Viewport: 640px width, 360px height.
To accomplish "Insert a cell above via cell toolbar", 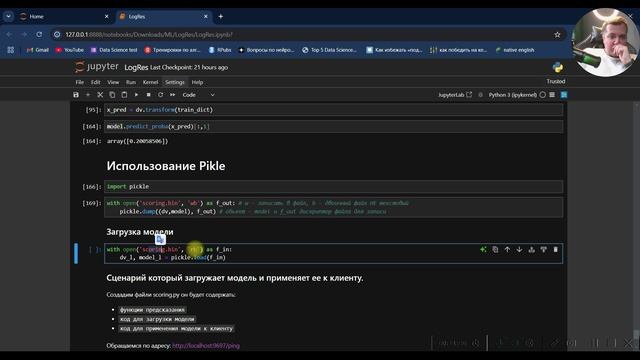I will 531,249.
